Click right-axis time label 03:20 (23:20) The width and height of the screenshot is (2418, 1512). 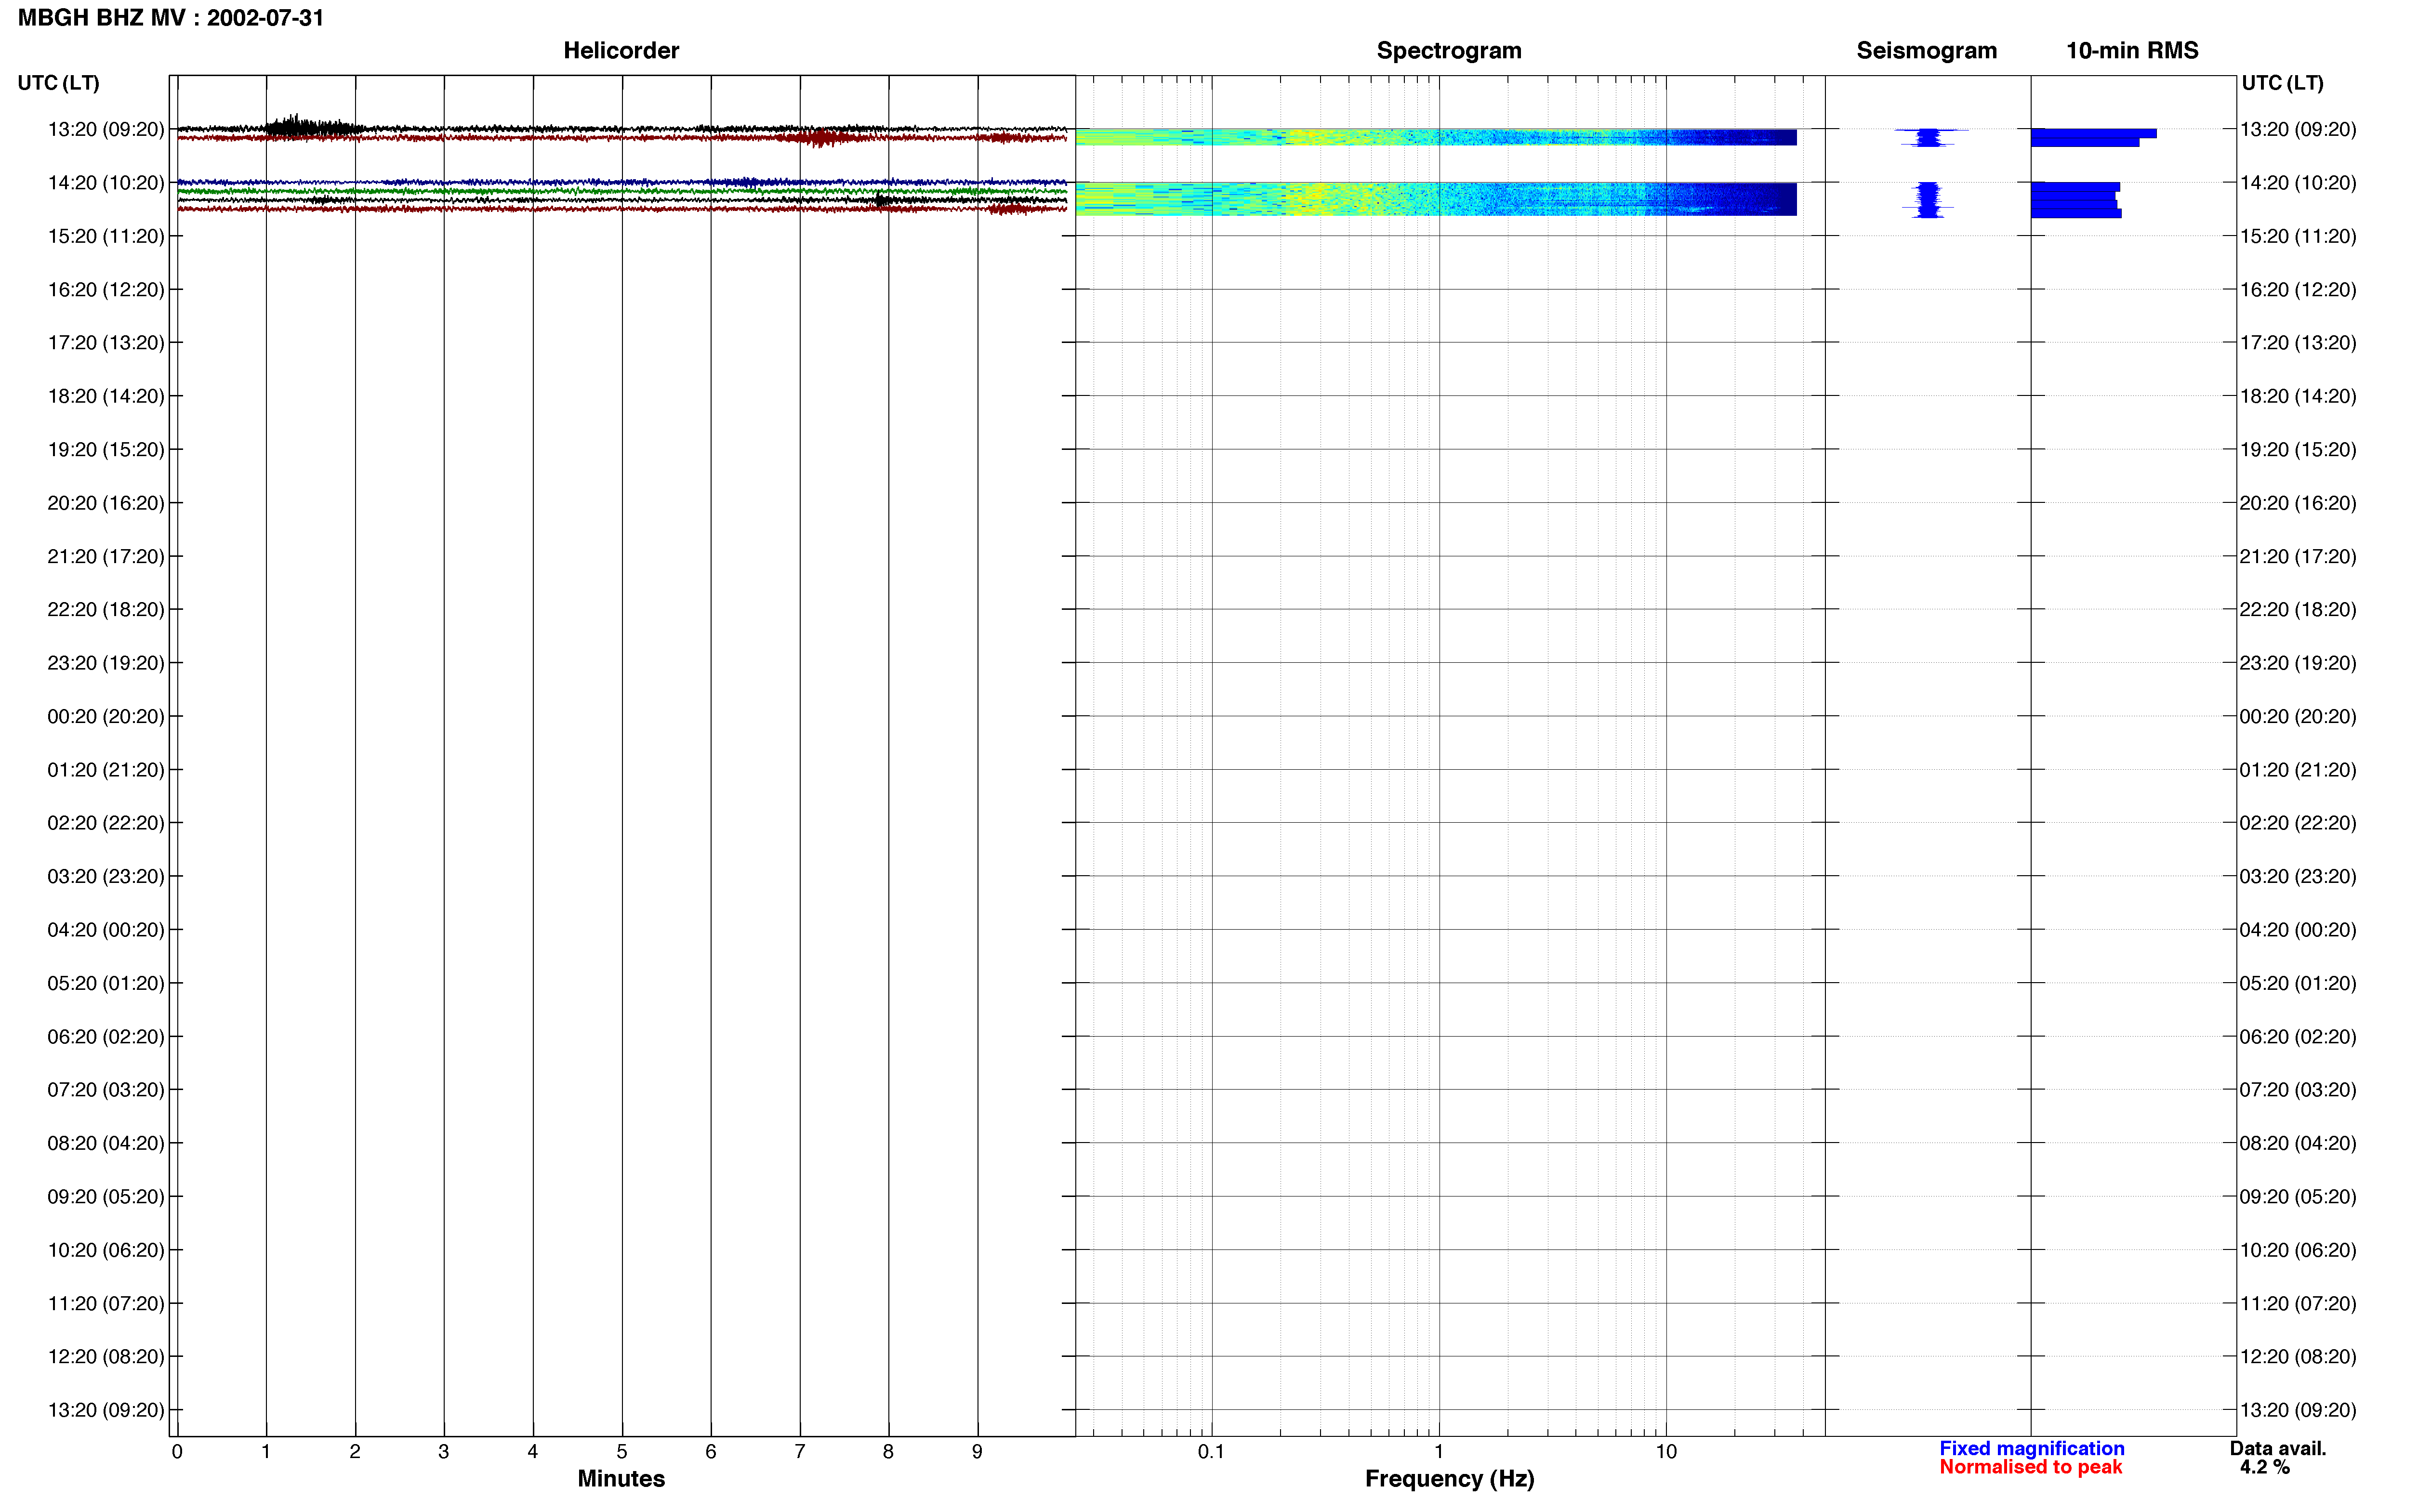click(2298, 876)
